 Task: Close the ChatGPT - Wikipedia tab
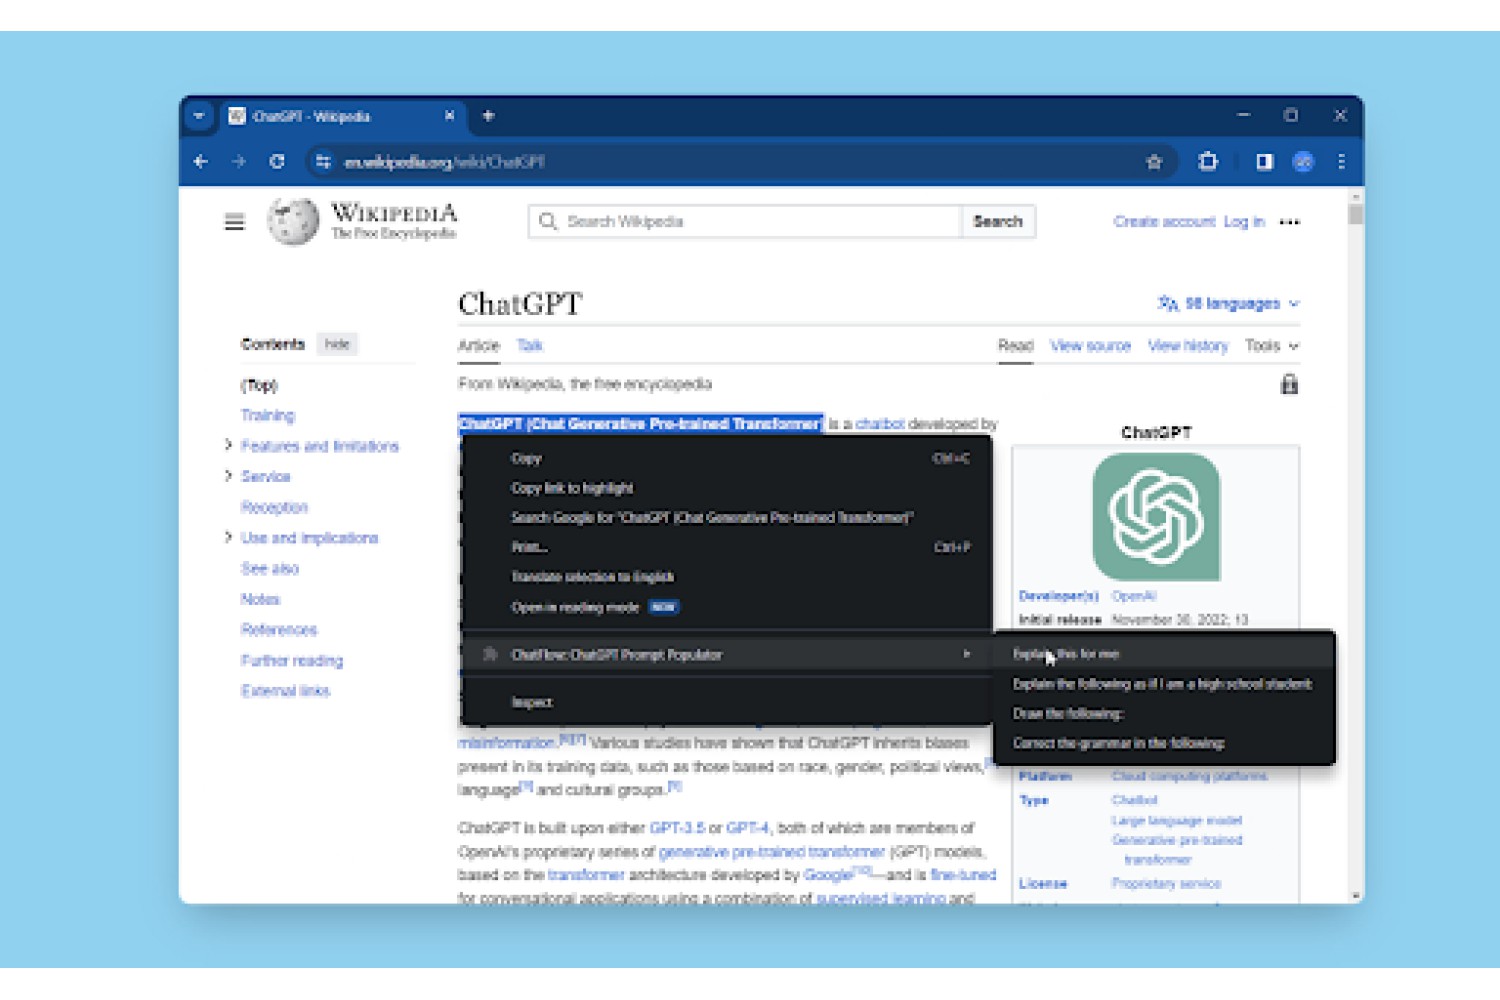450,116
